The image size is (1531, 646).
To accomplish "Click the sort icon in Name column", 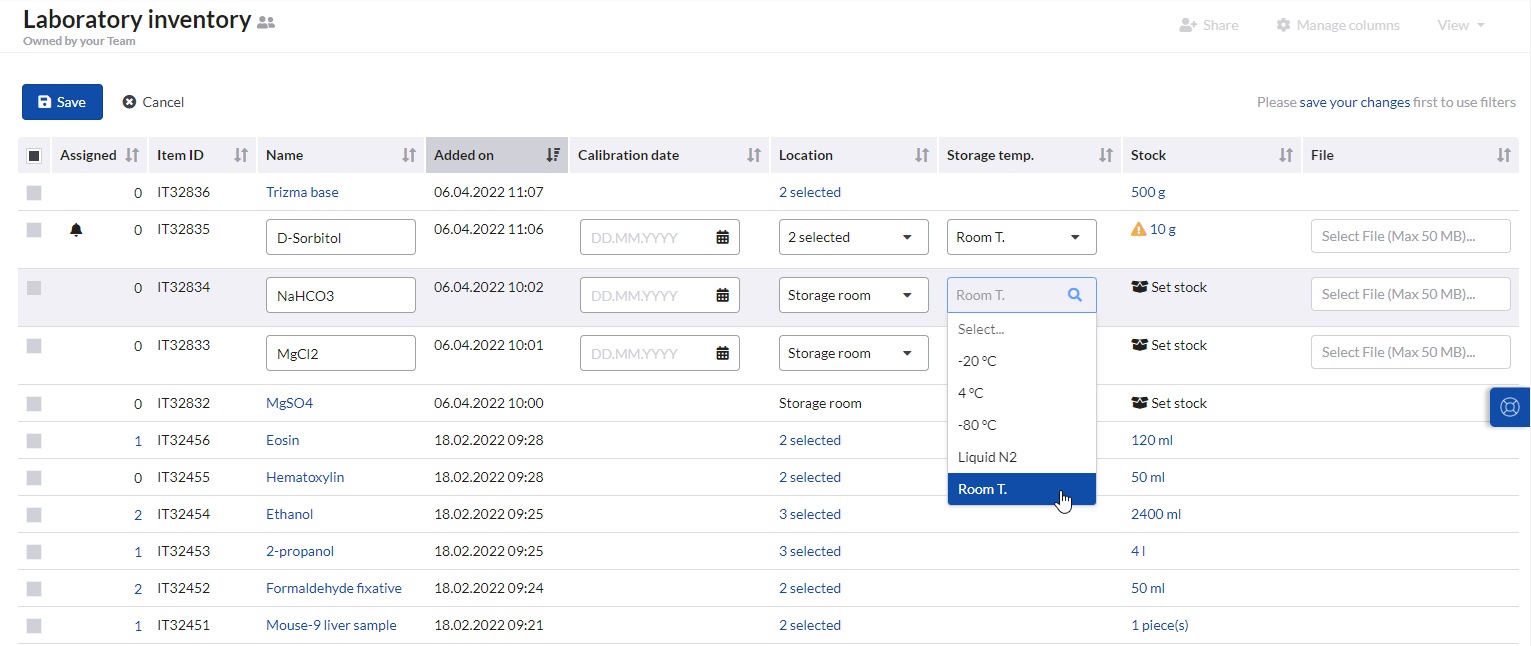I will (x=408, y=155).
